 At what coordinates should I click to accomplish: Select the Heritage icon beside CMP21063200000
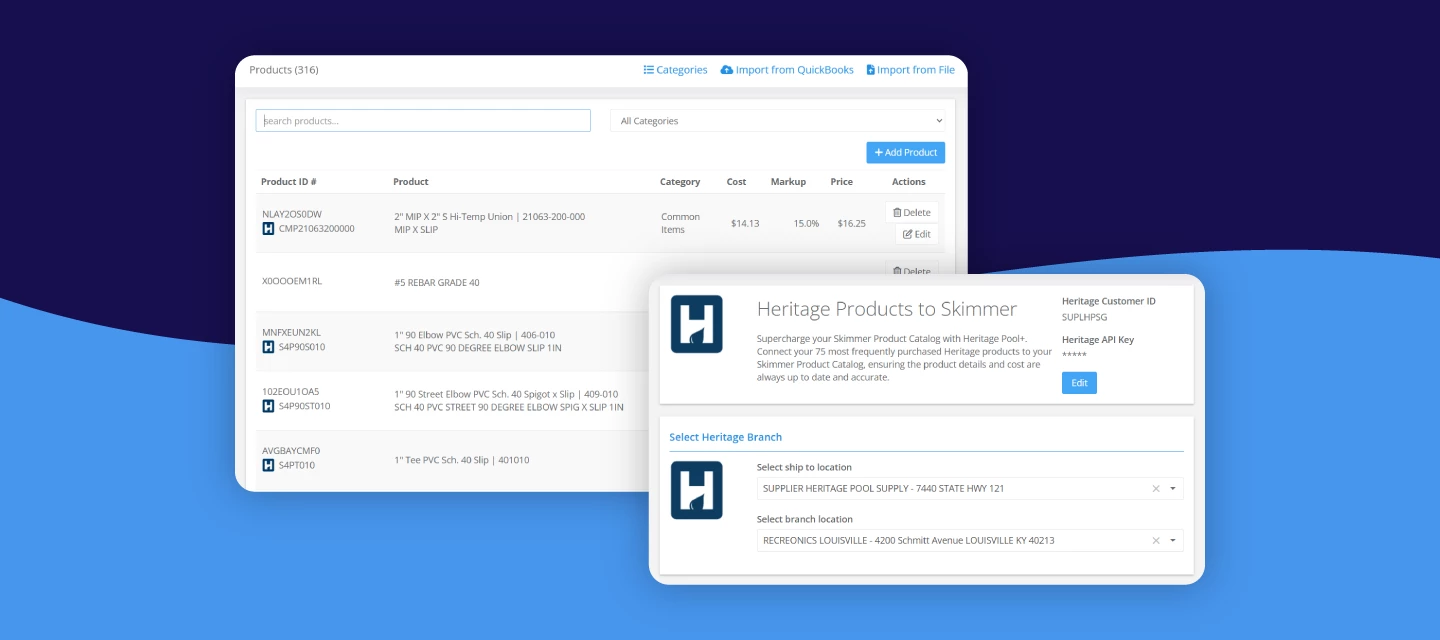(x=268, y=229)
